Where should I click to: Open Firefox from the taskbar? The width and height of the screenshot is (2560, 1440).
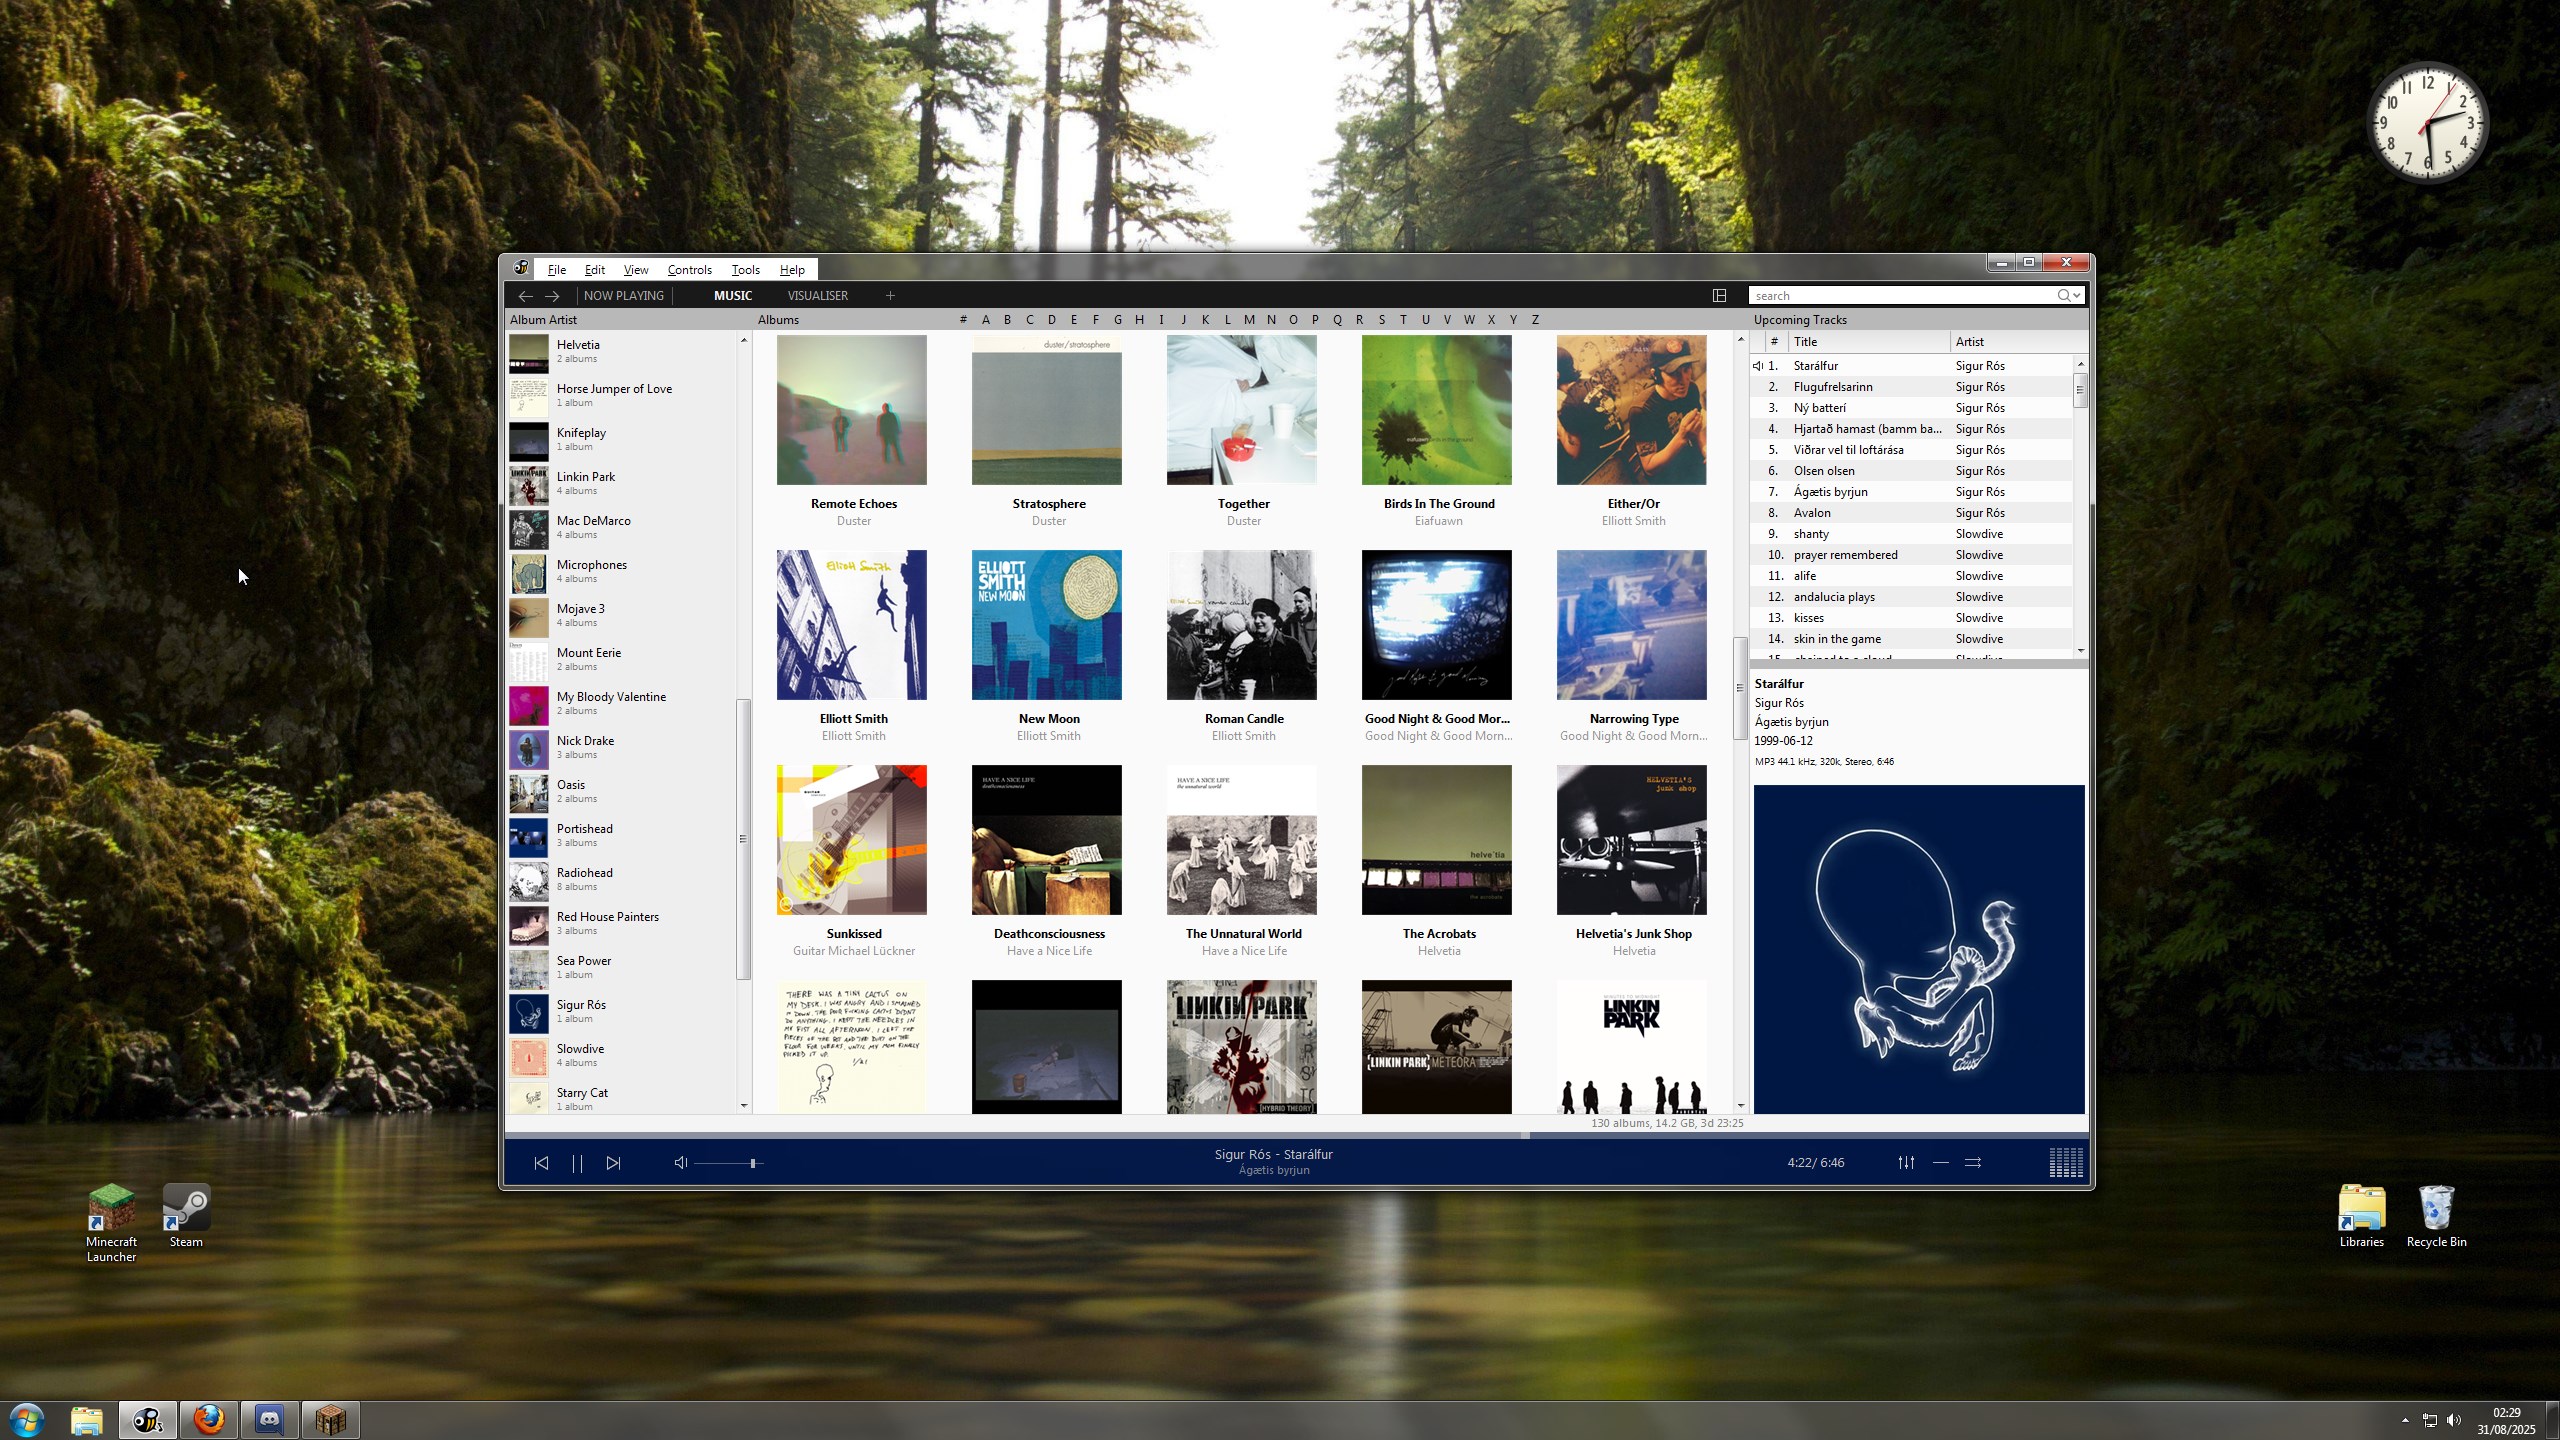pyautogui.click(x=209, y=1420)
